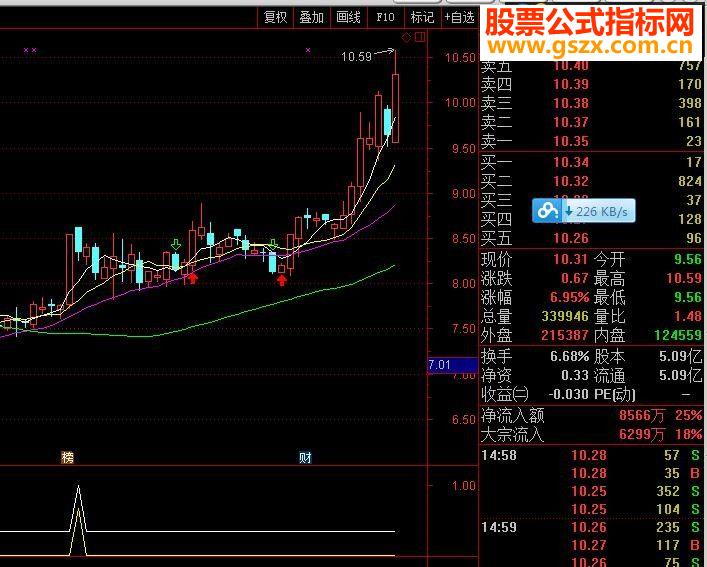707x567 pixels.
Task: Click the 买一 10.34 order row
Action: coord(591,162)
